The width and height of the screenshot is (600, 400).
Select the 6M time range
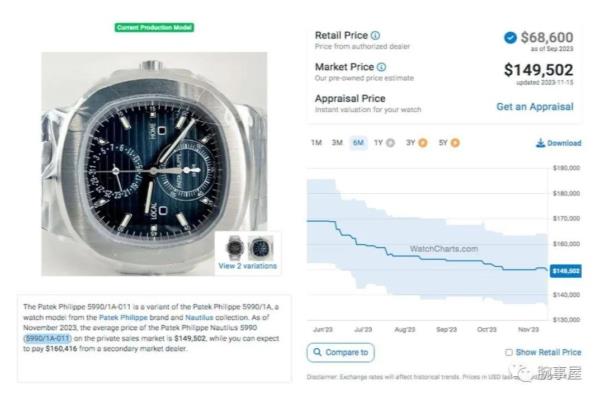point(358,143)
